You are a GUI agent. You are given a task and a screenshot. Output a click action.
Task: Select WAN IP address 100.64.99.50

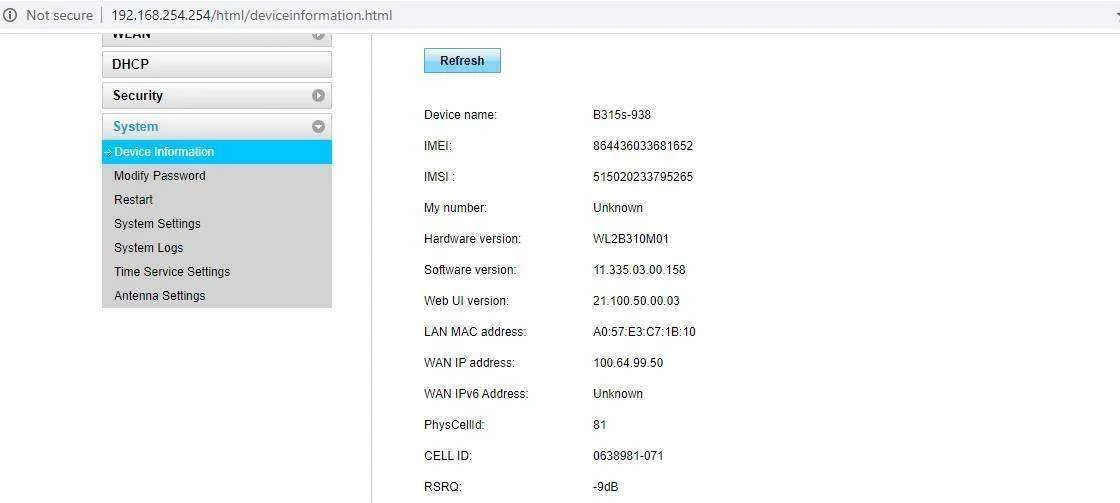coord(628,363)
